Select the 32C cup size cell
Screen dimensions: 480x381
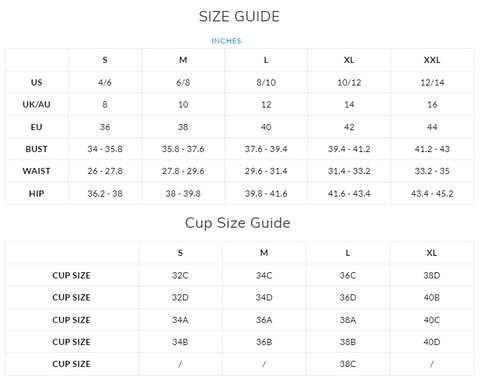click(180, 276)
